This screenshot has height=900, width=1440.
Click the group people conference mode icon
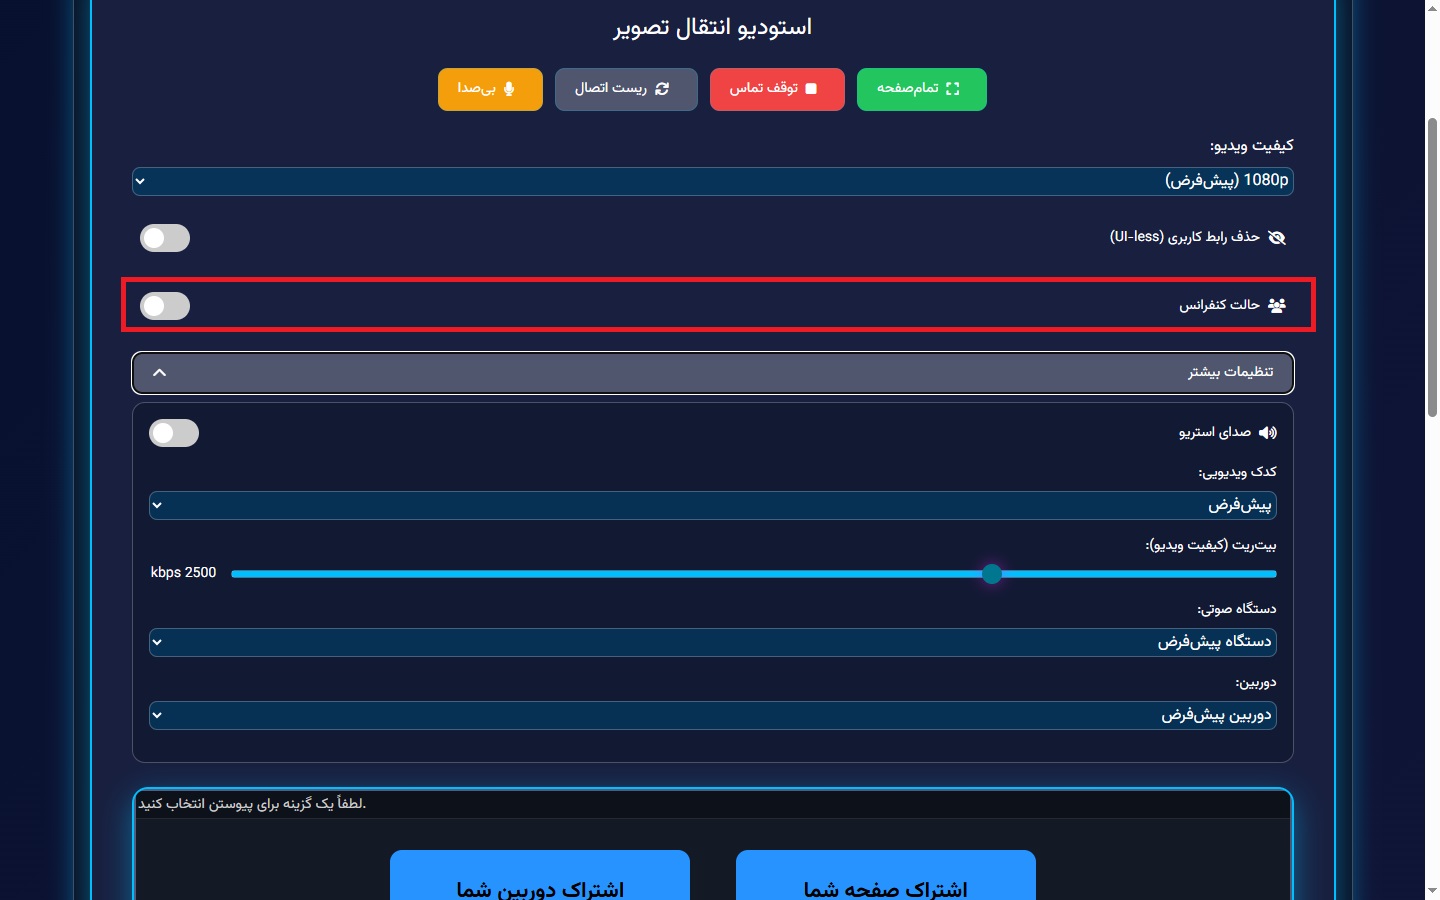(1276, 305)
